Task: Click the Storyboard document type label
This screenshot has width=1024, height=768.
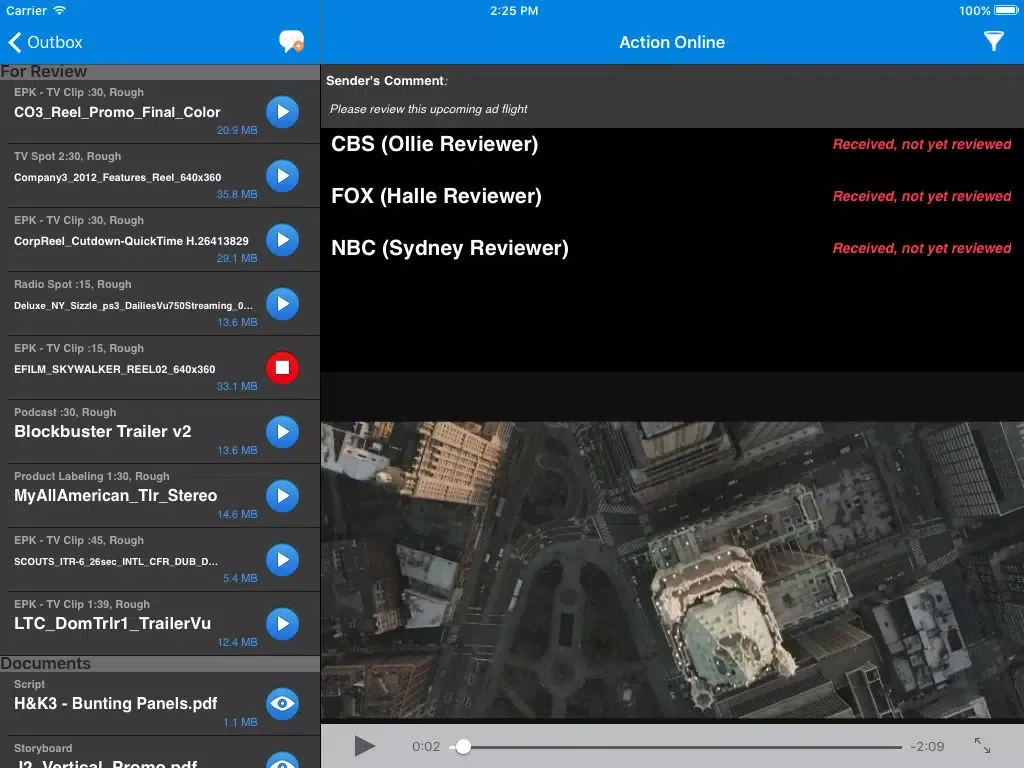Action: point(43,748)
